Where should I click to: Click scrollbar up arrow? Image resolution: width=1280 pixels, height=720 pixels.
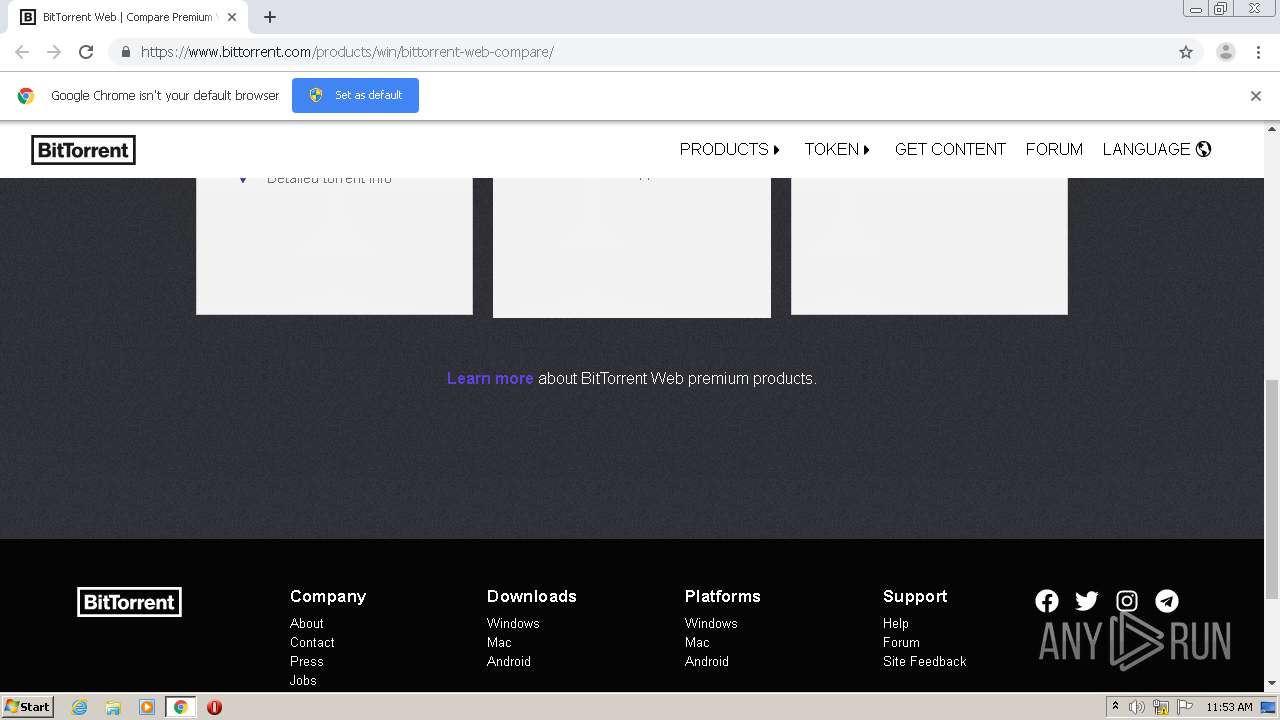[x=1272, y=128]
